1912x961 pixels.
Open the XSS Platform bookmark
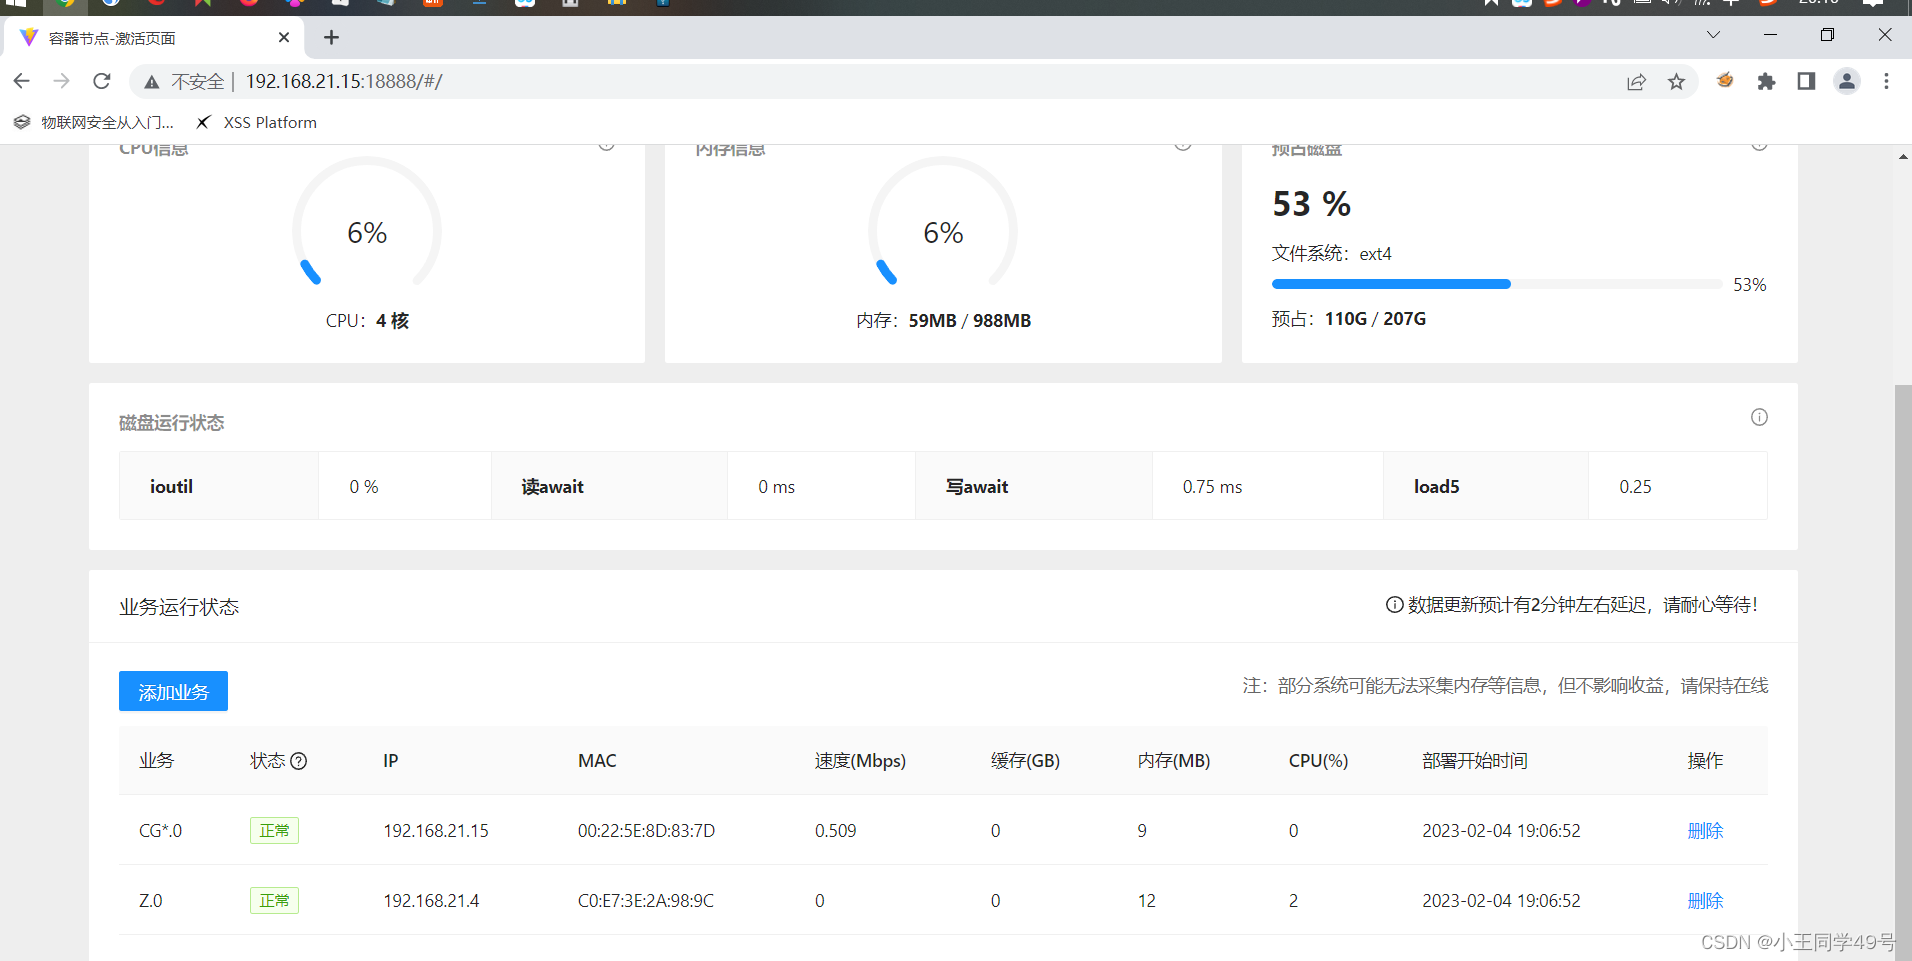point(256,122)
